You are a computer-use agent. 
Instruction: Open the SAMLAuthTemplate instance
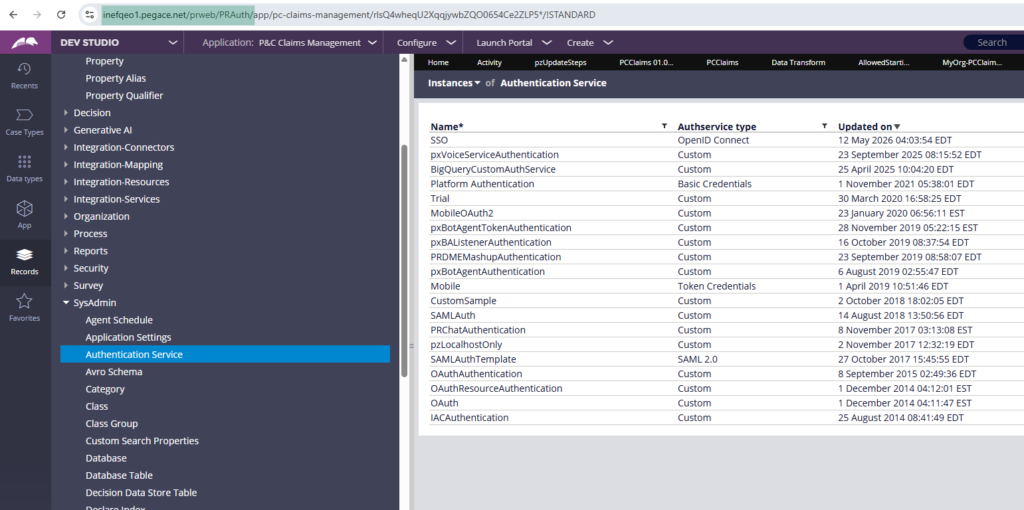tap(473, 359)
